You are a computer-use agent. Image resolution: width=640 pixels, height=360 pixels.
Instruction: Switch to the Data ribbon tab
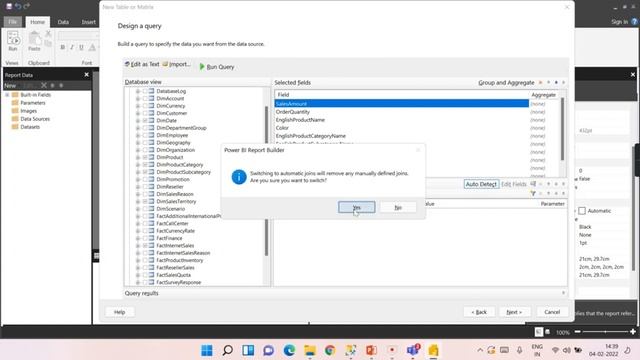point(63,22)
